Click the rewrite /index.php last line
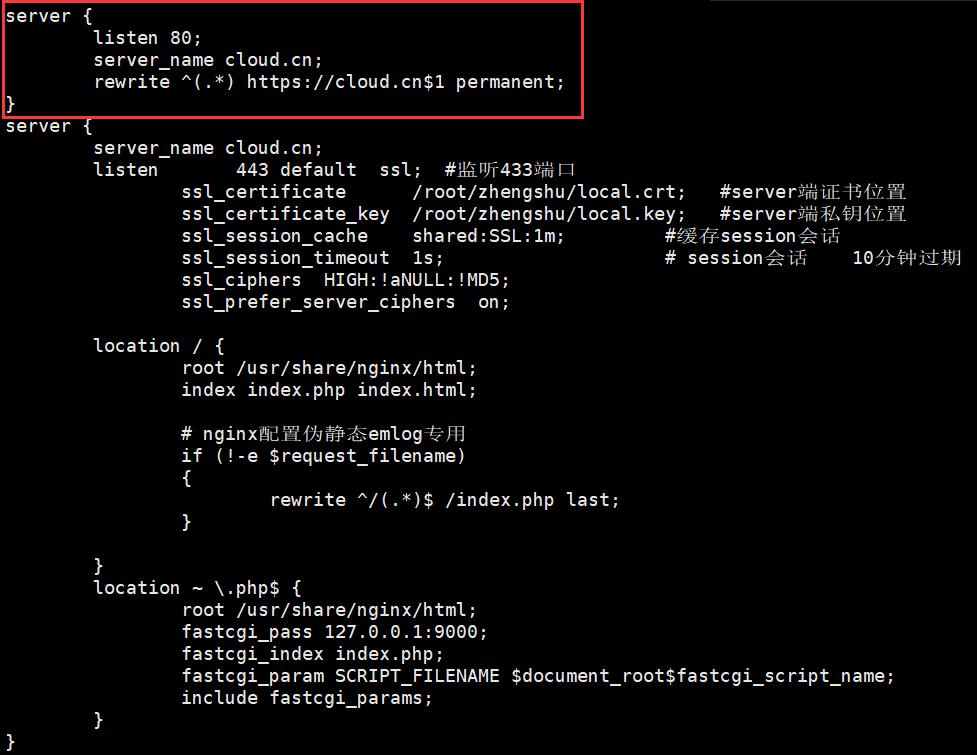 [444, 500]
